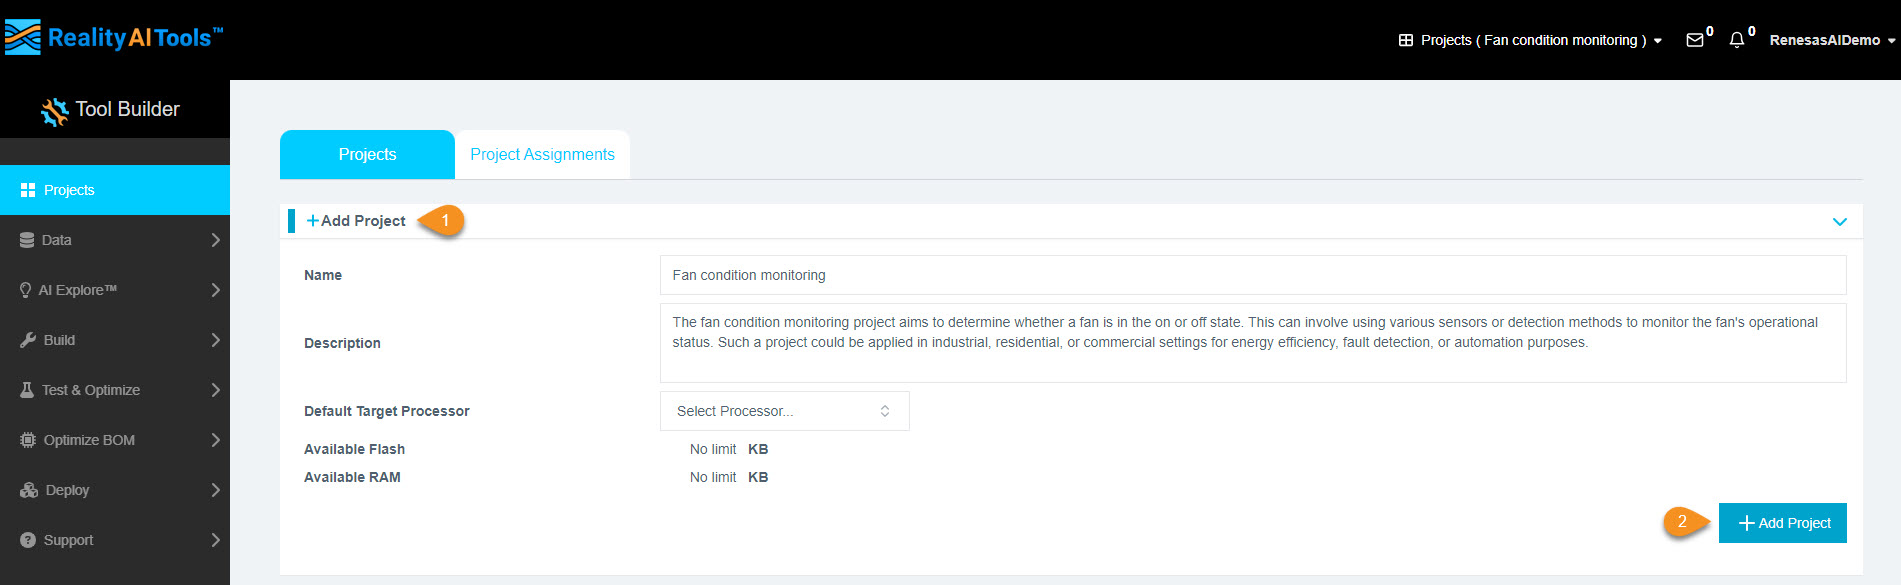Open the AI Explore sidebar item
The height and width of the screenshot is (585, 1901).
[x=115, y=290]
